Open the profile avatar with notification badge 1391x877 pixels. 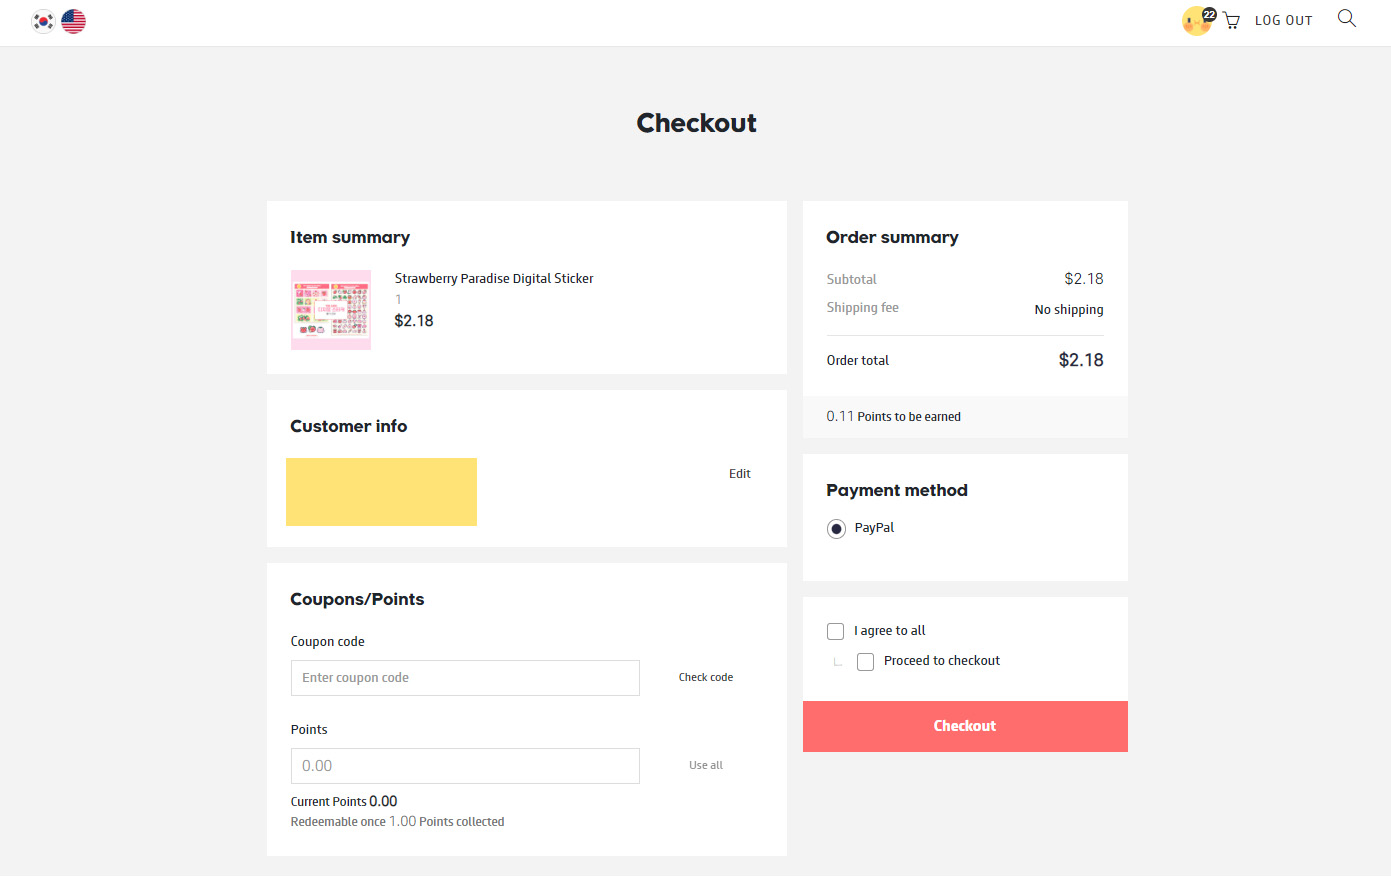coord(1196,21)
